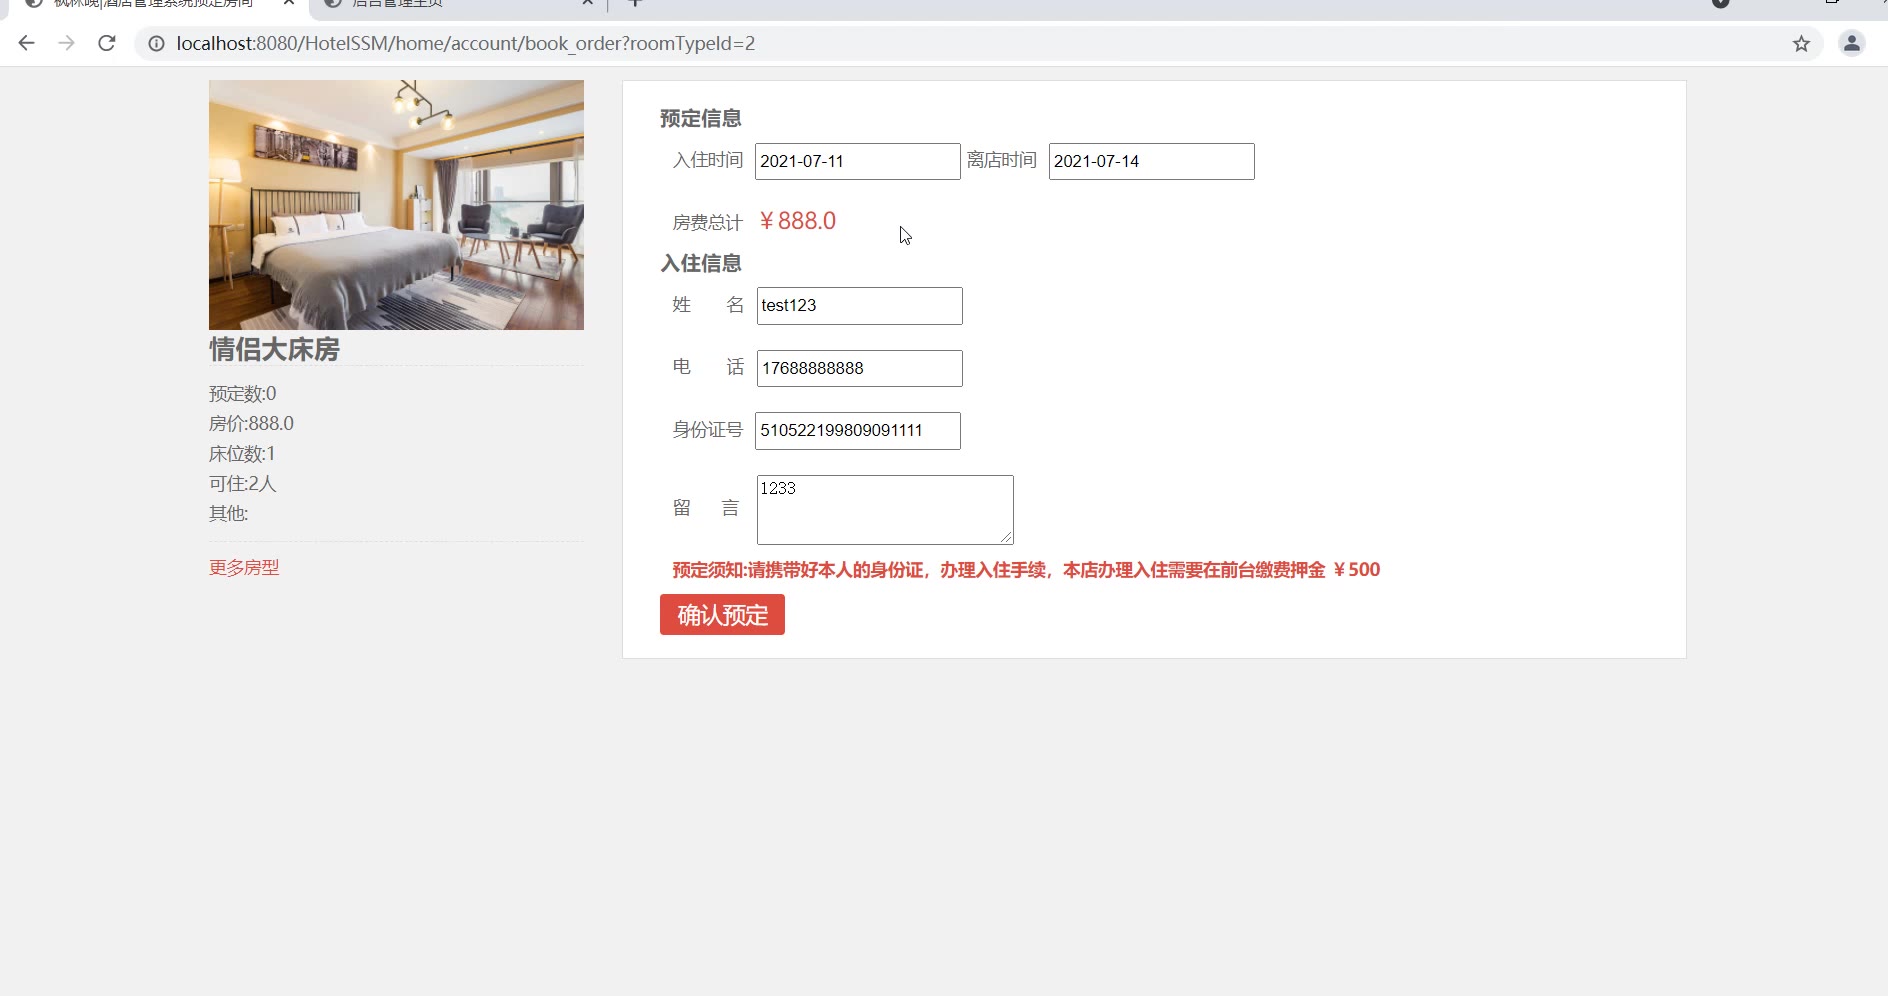View site information icon in address bar
1888x996 pixels.
156,43
